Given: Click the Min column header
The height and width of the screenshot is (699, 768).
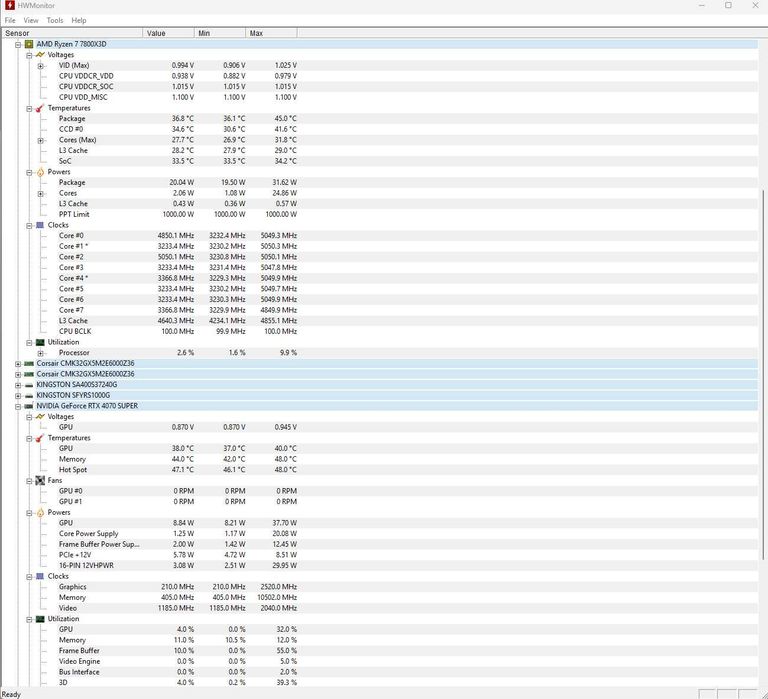Looking at the screenshot, I should click(219, 33).
